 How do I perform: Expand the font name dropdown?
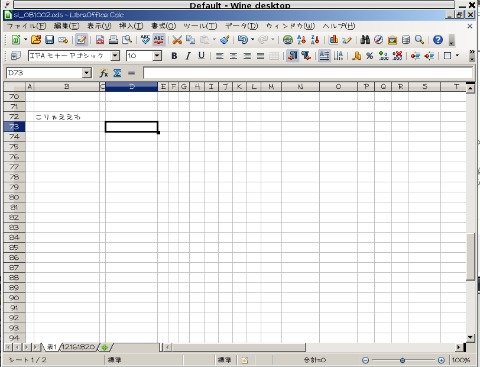tap(115, 56)
